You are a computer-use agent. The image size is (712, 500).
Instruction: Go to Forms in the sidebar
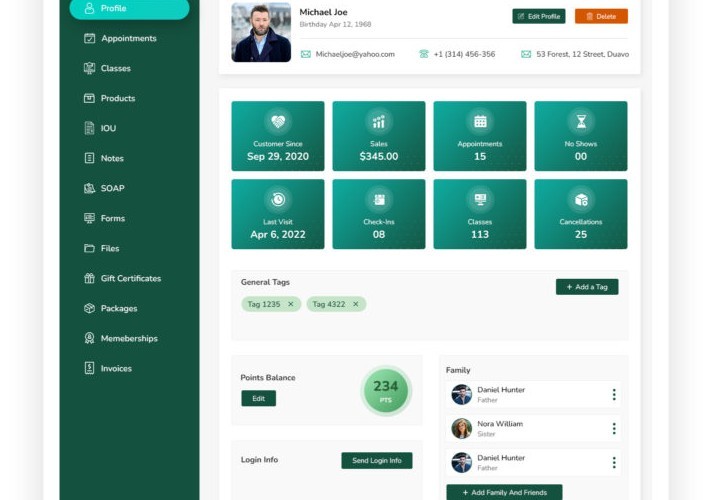[113, 218]
